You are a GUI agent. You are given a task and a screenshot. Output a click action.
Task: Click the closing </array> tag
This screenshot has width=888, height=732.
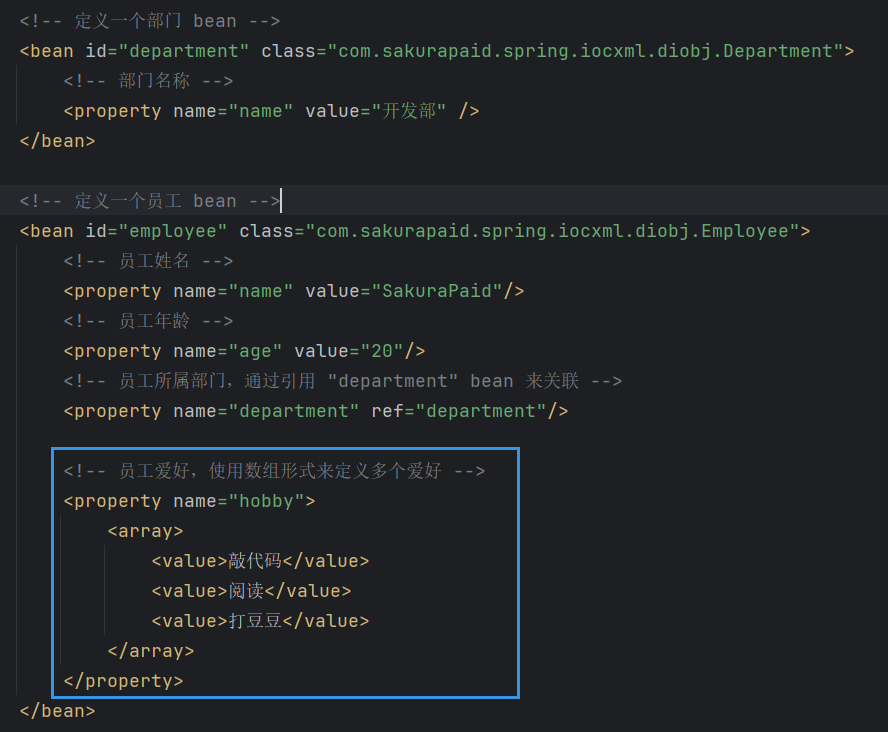tap(151, 651)
